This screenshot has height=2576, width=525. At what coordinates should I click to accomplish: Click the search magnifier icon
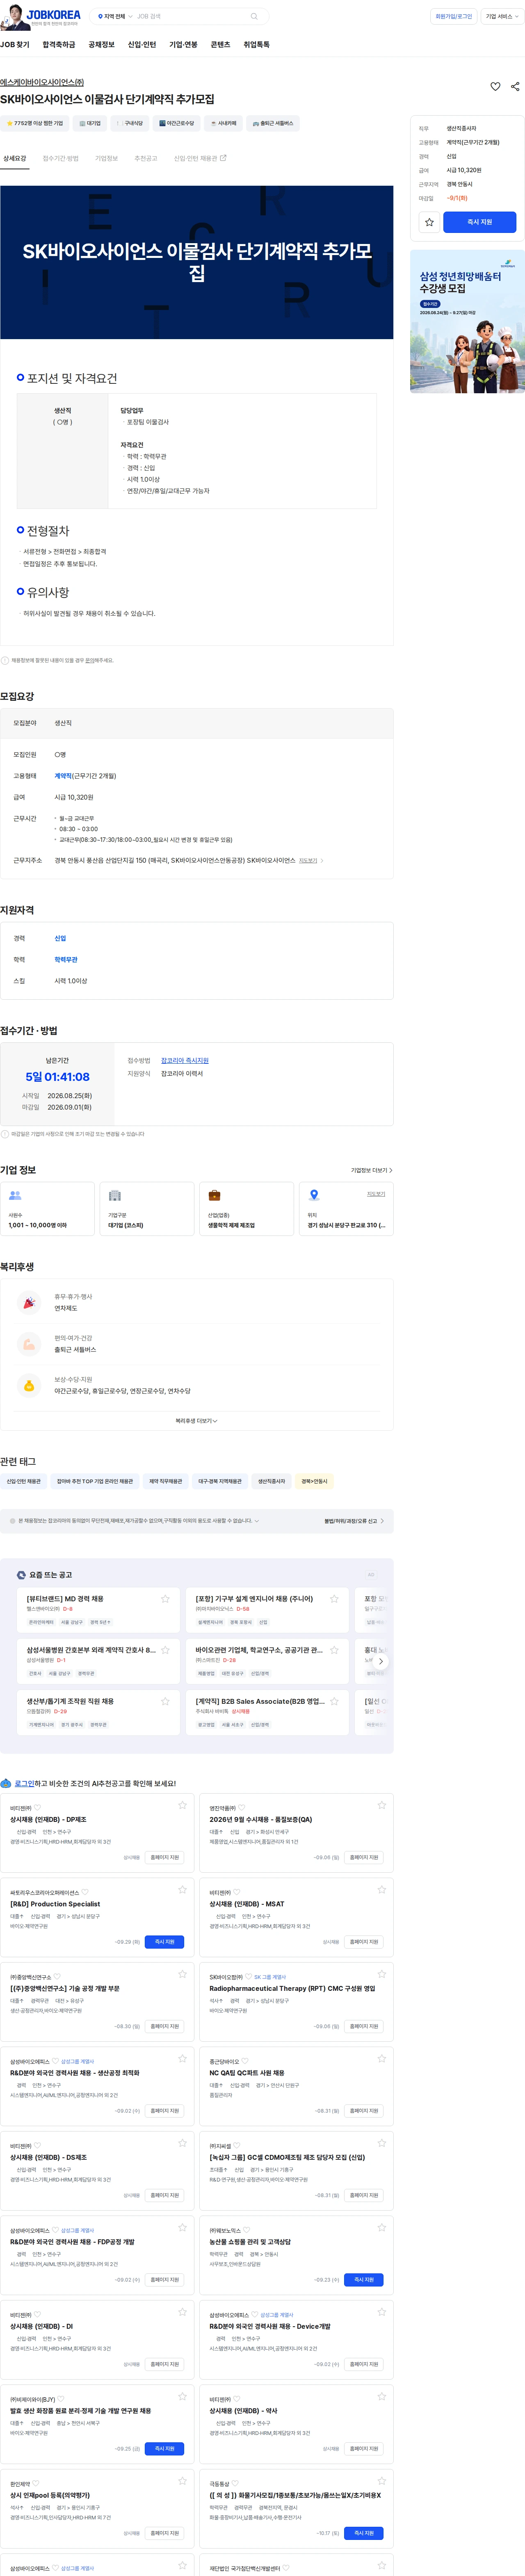tap(254, 16)
